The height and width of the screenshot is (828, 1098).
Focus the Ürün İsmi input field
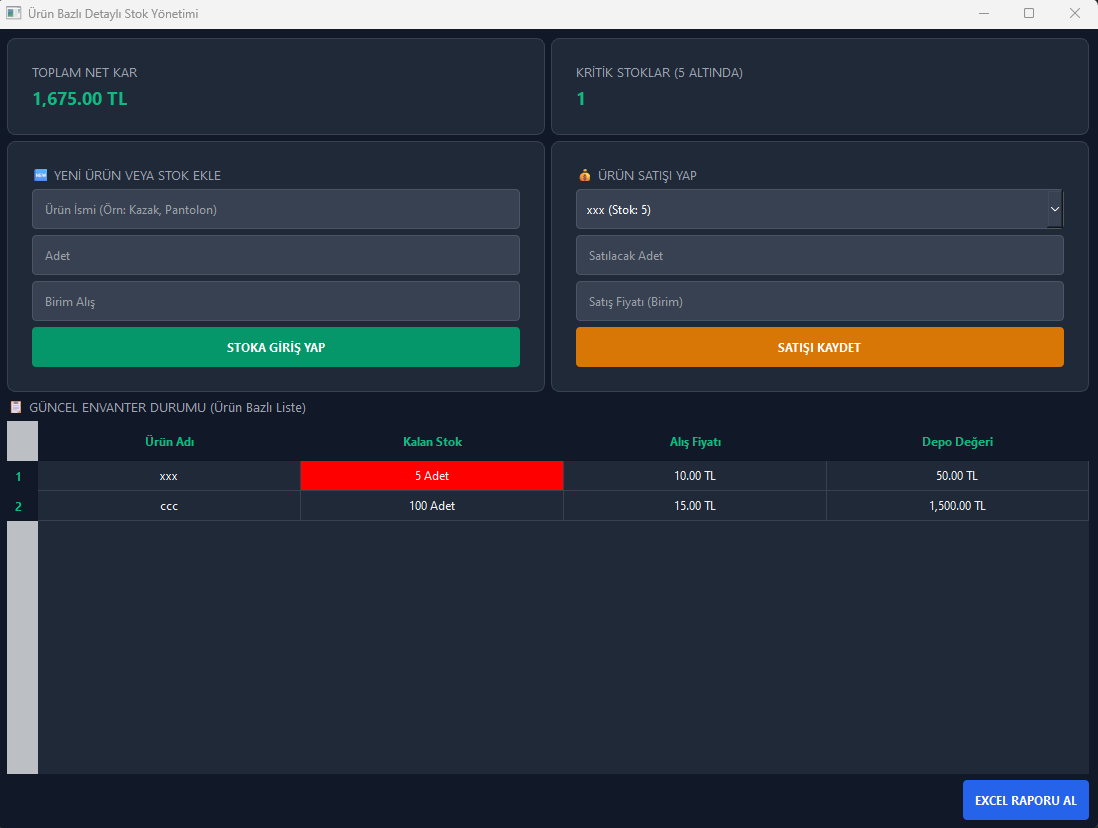(x=276, y=209)
